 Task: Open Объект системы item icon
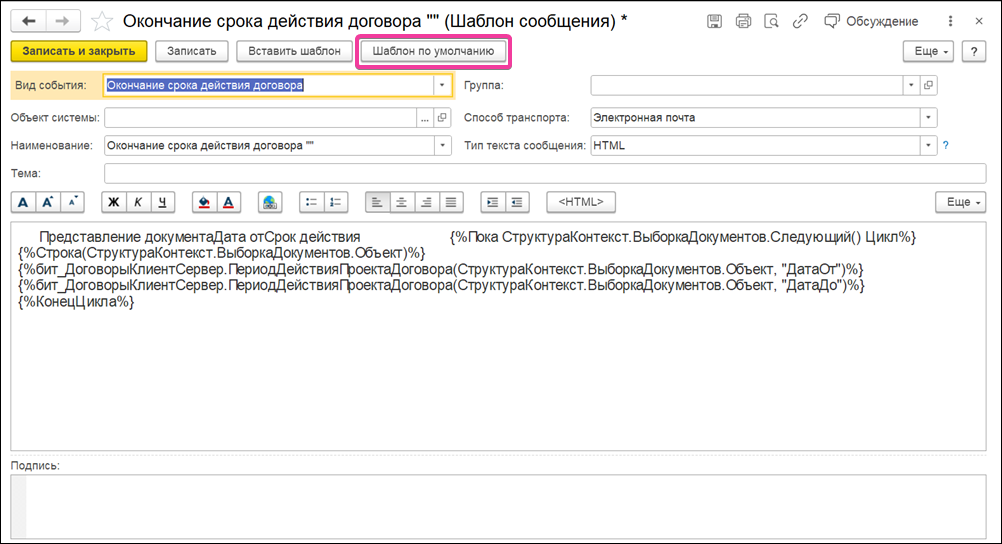pos(442,118)
